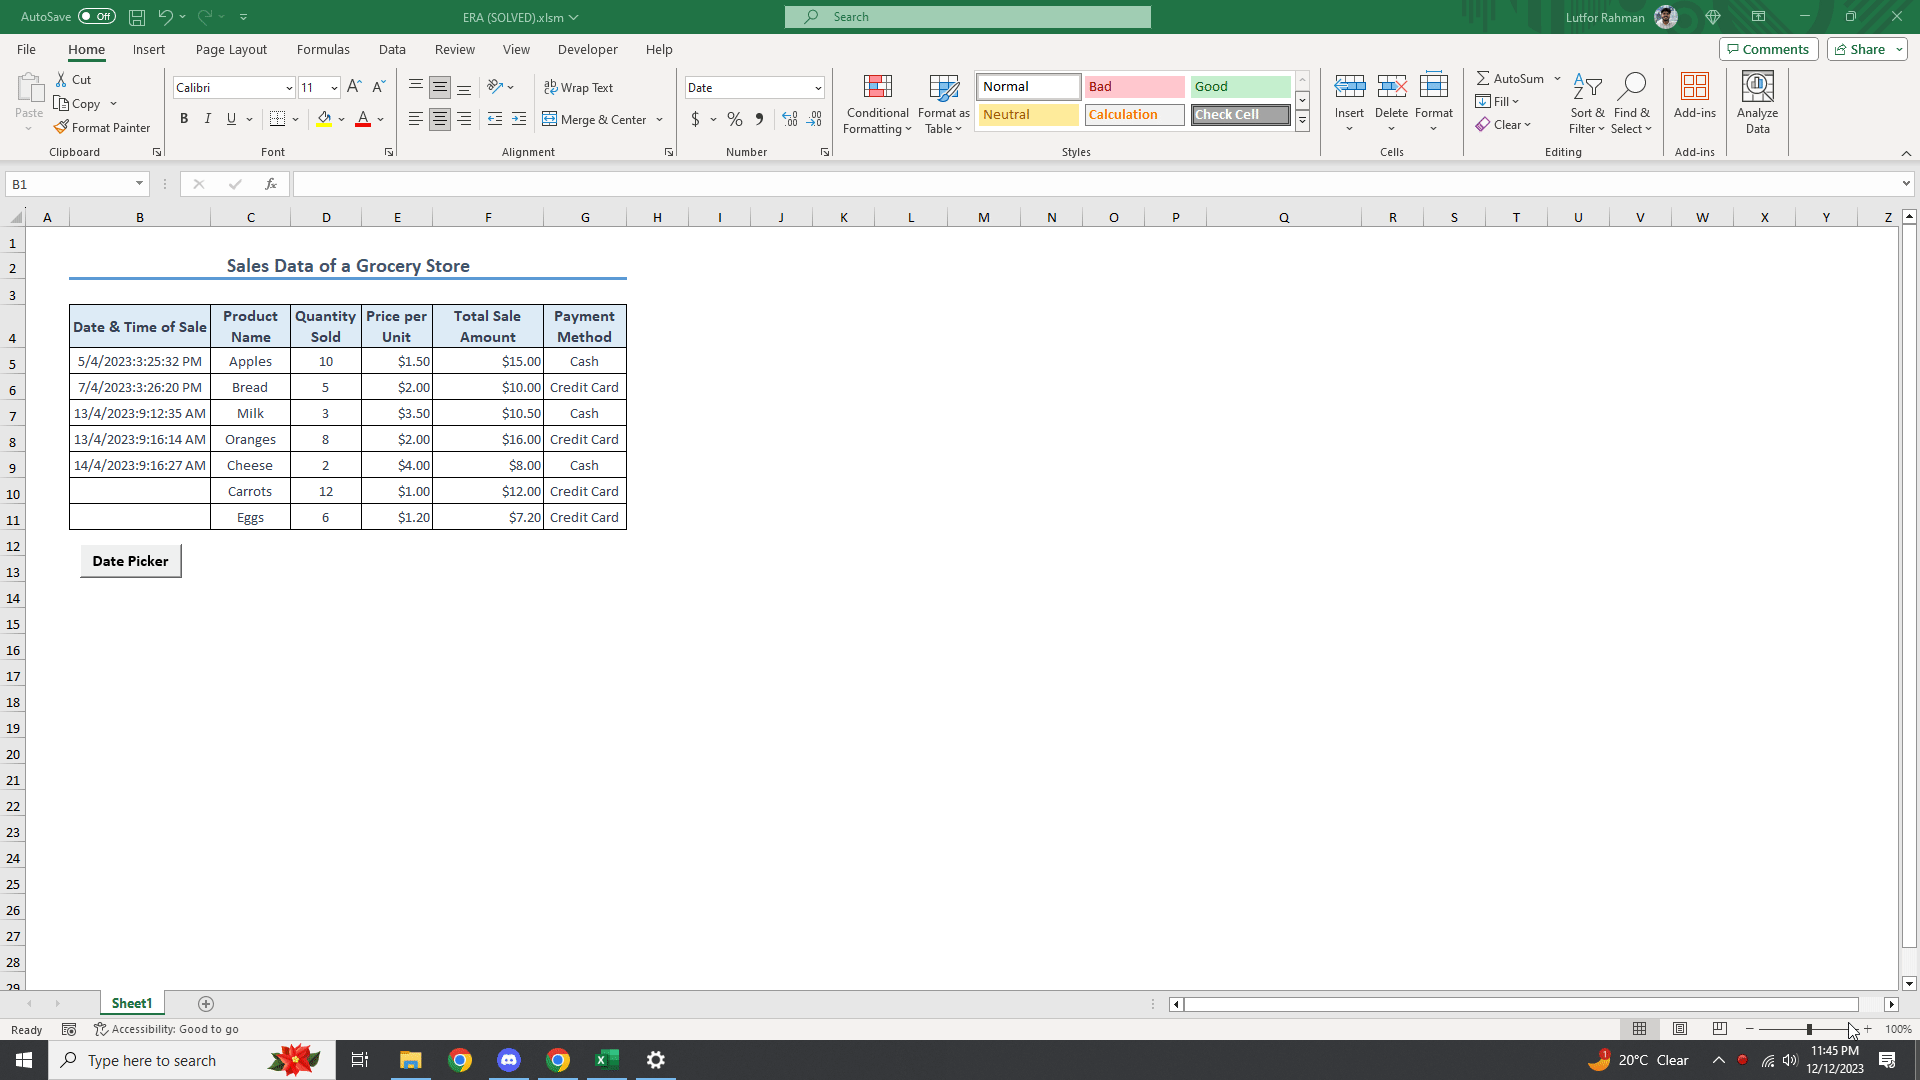This screenshot has width=1920, height=1080.
Task: Click the zoom slider handle
Action: [1809, 1029]
